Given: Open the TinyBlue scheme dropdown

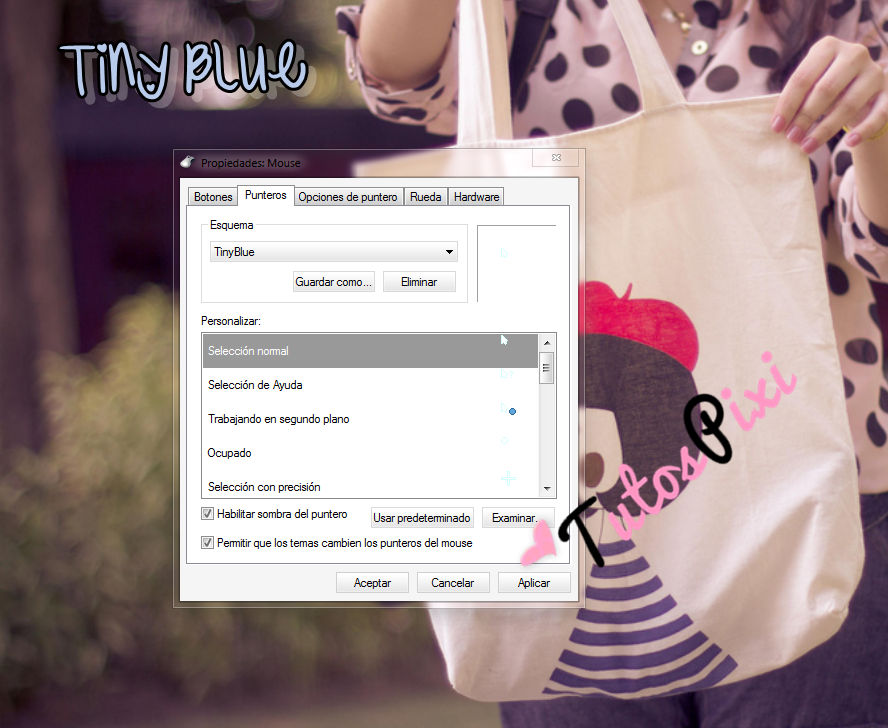Looking at the screenshot, I should [334, 252].
